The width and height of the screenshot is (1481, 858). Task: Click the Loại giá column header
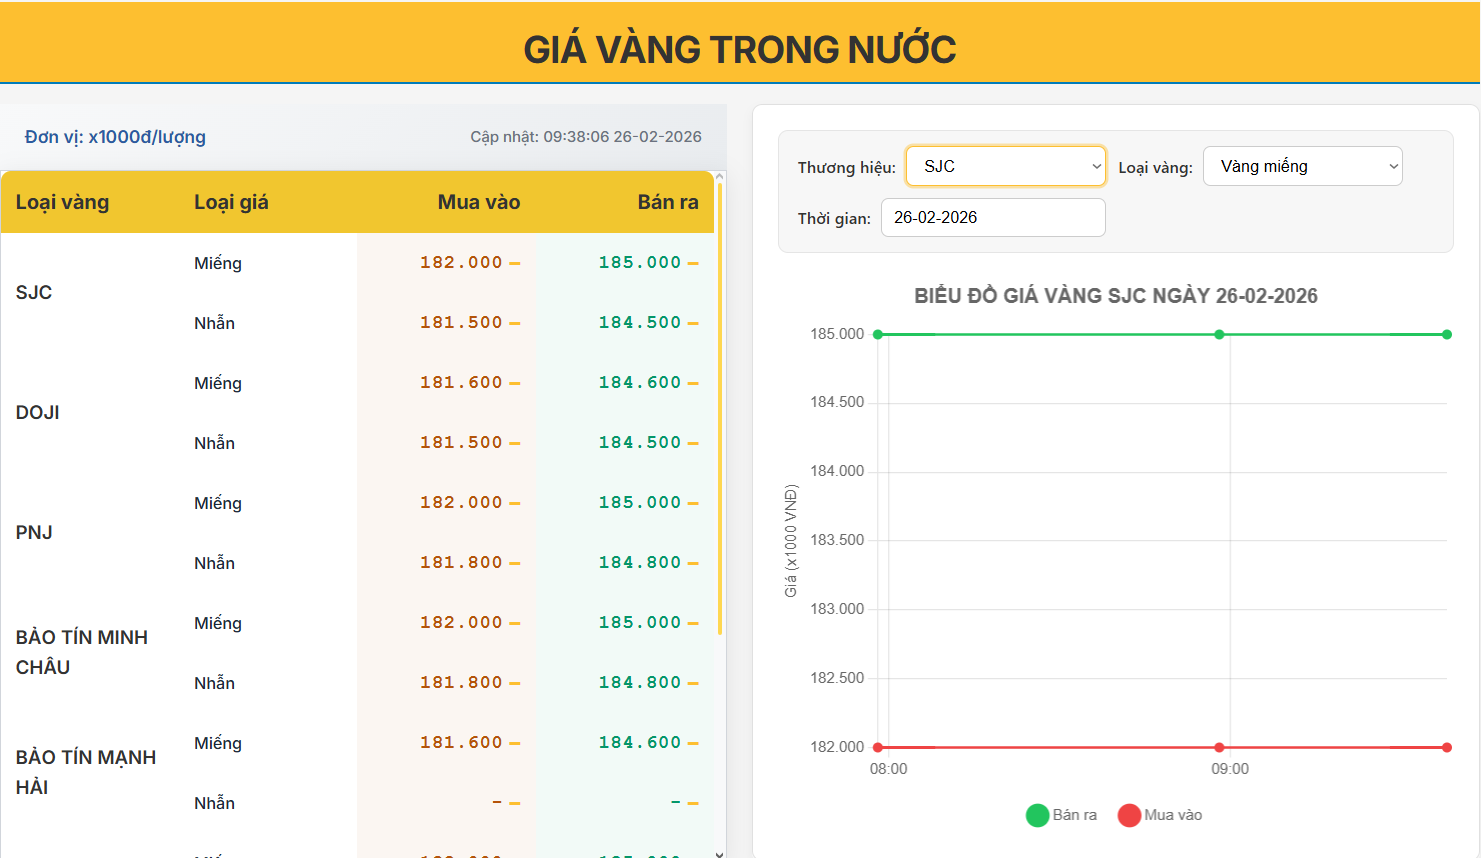[x=231, y=202]
